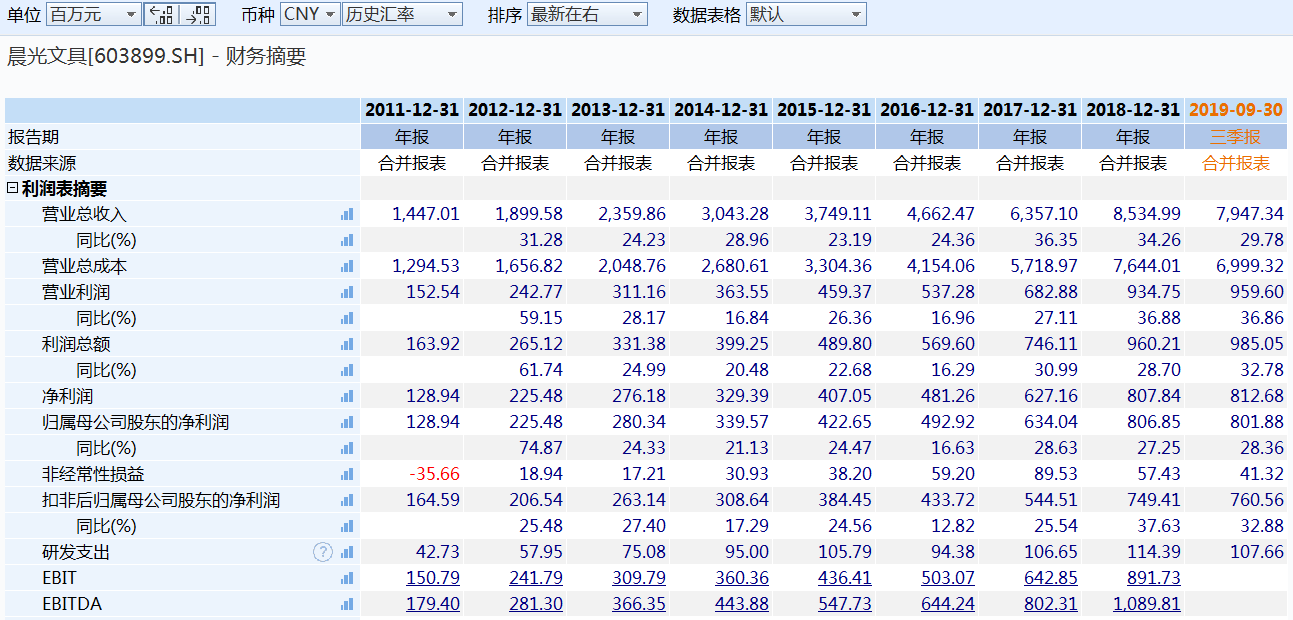Click the 数据来源 row label

tap(41, 163)
